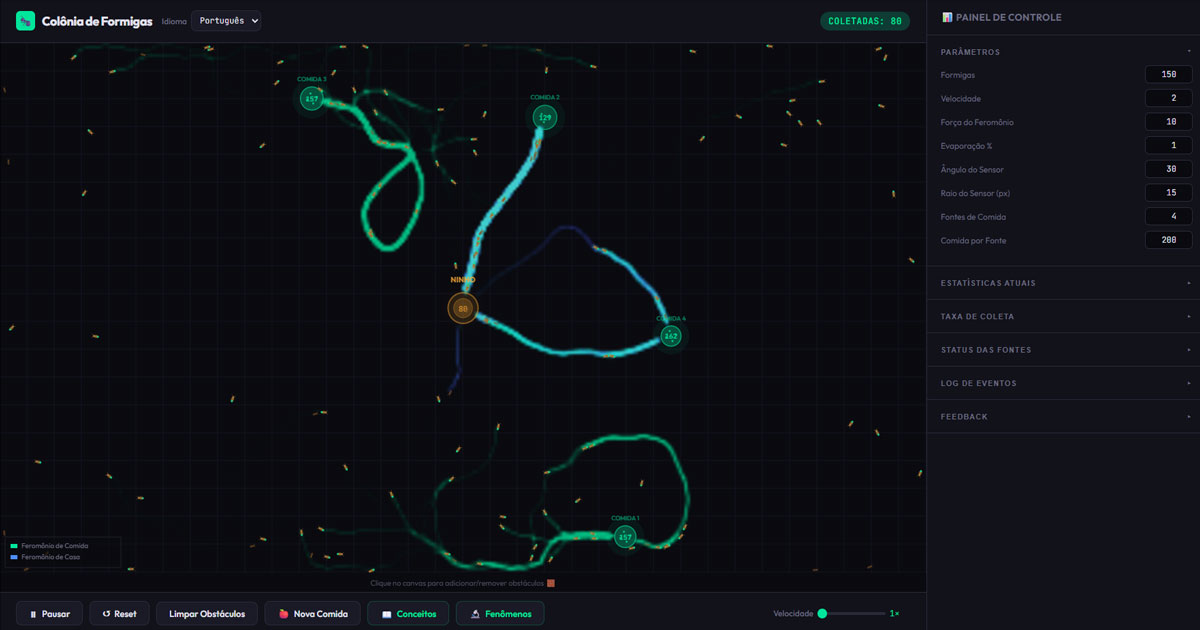The height and width of the screenshot is (630, 1200).
Task: Click the orange Ninho nest marker
Action: (463, 309)
